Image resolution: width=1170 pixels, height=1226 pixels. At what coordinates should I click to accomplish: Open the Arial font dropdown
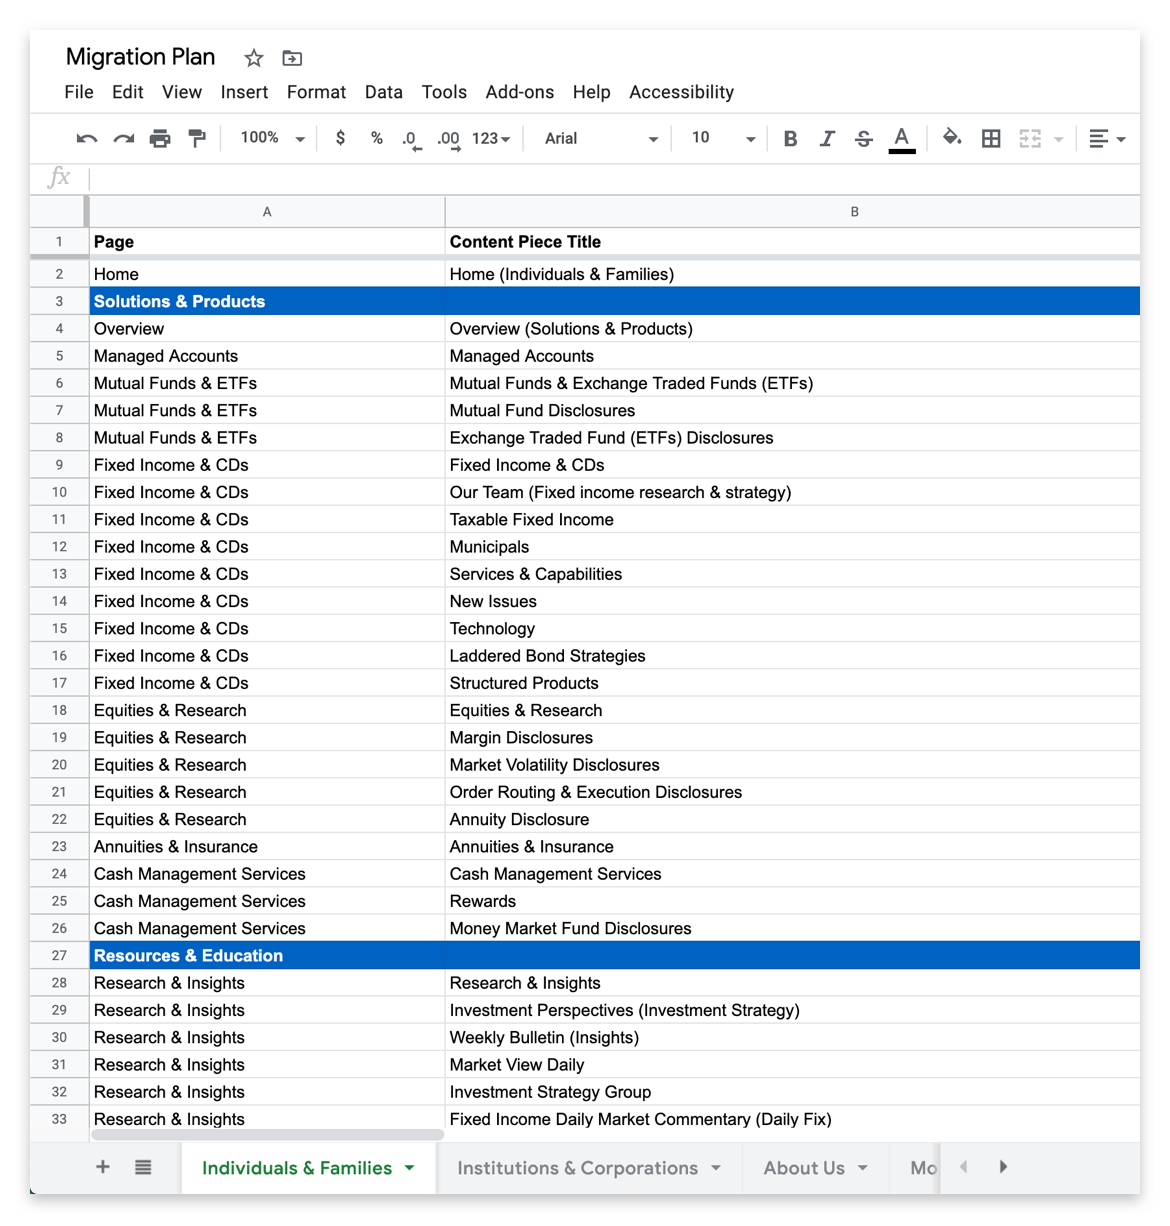[601, 138]
